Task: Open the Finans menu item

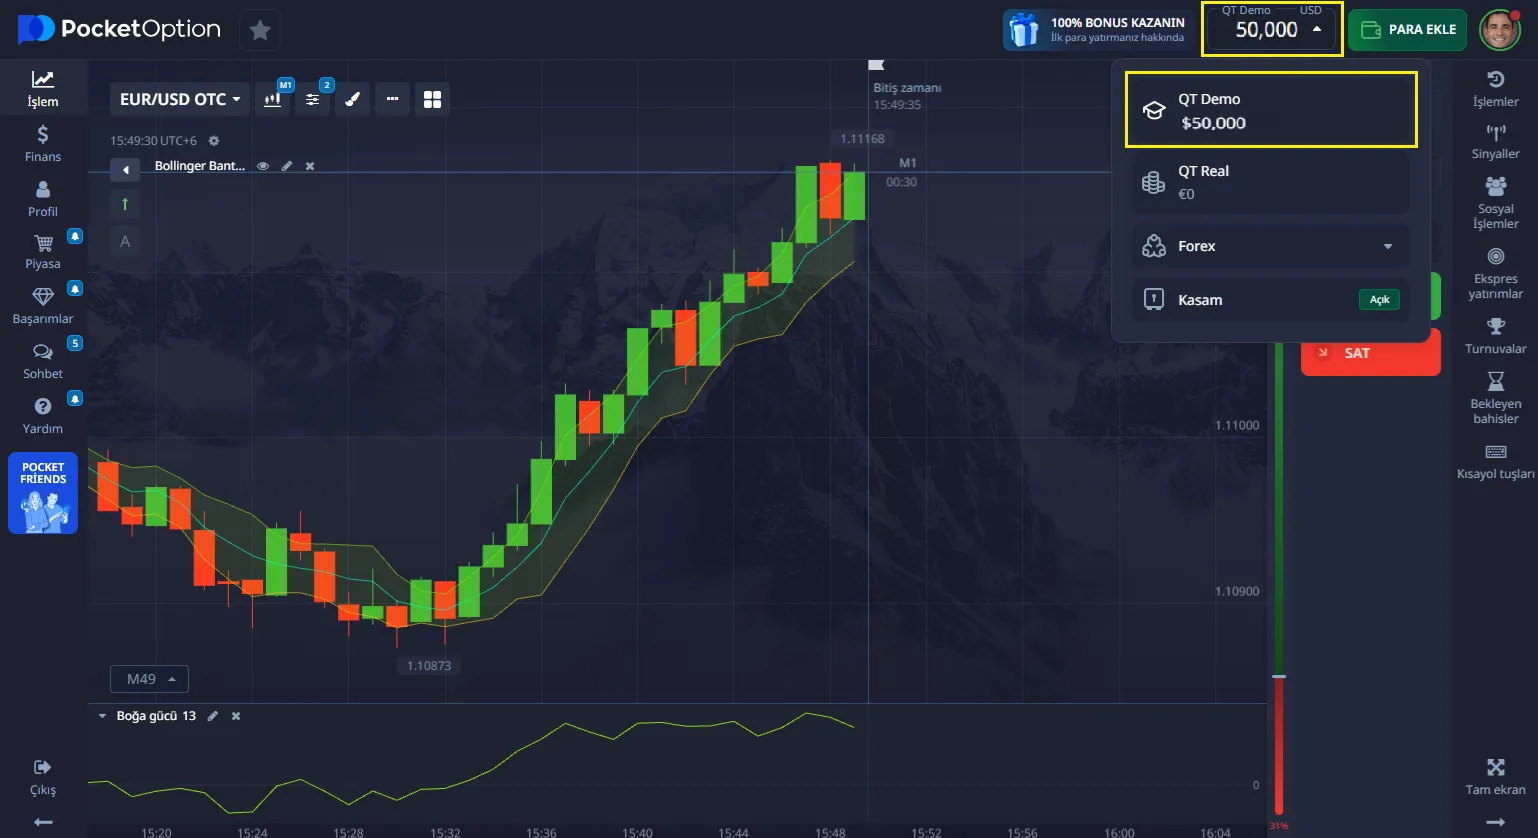Action: coord(43,143)
